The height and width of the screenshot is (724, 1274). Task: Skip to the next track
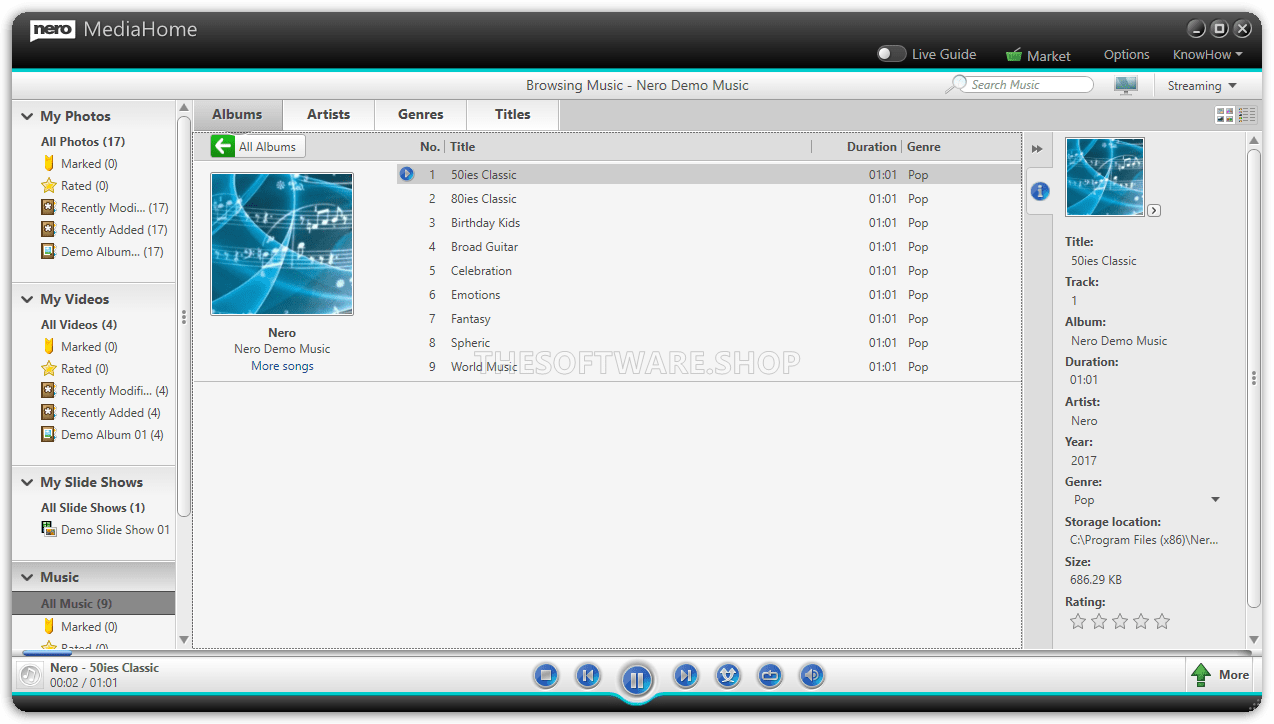pyautogui.click(x=685, y=677)
